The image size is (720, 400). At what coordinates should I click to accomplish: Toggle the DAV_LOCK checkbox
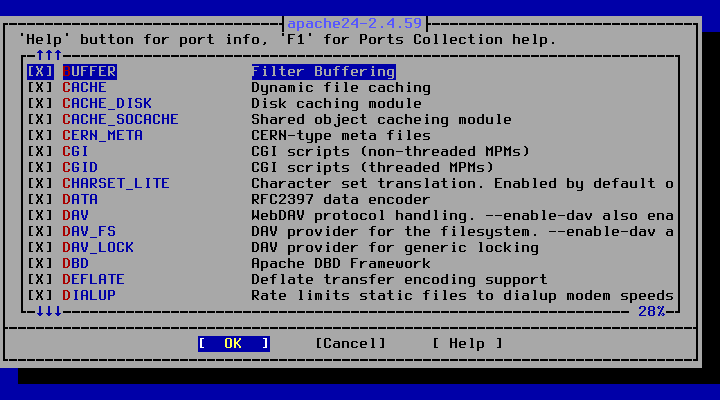tap(40, 248)
